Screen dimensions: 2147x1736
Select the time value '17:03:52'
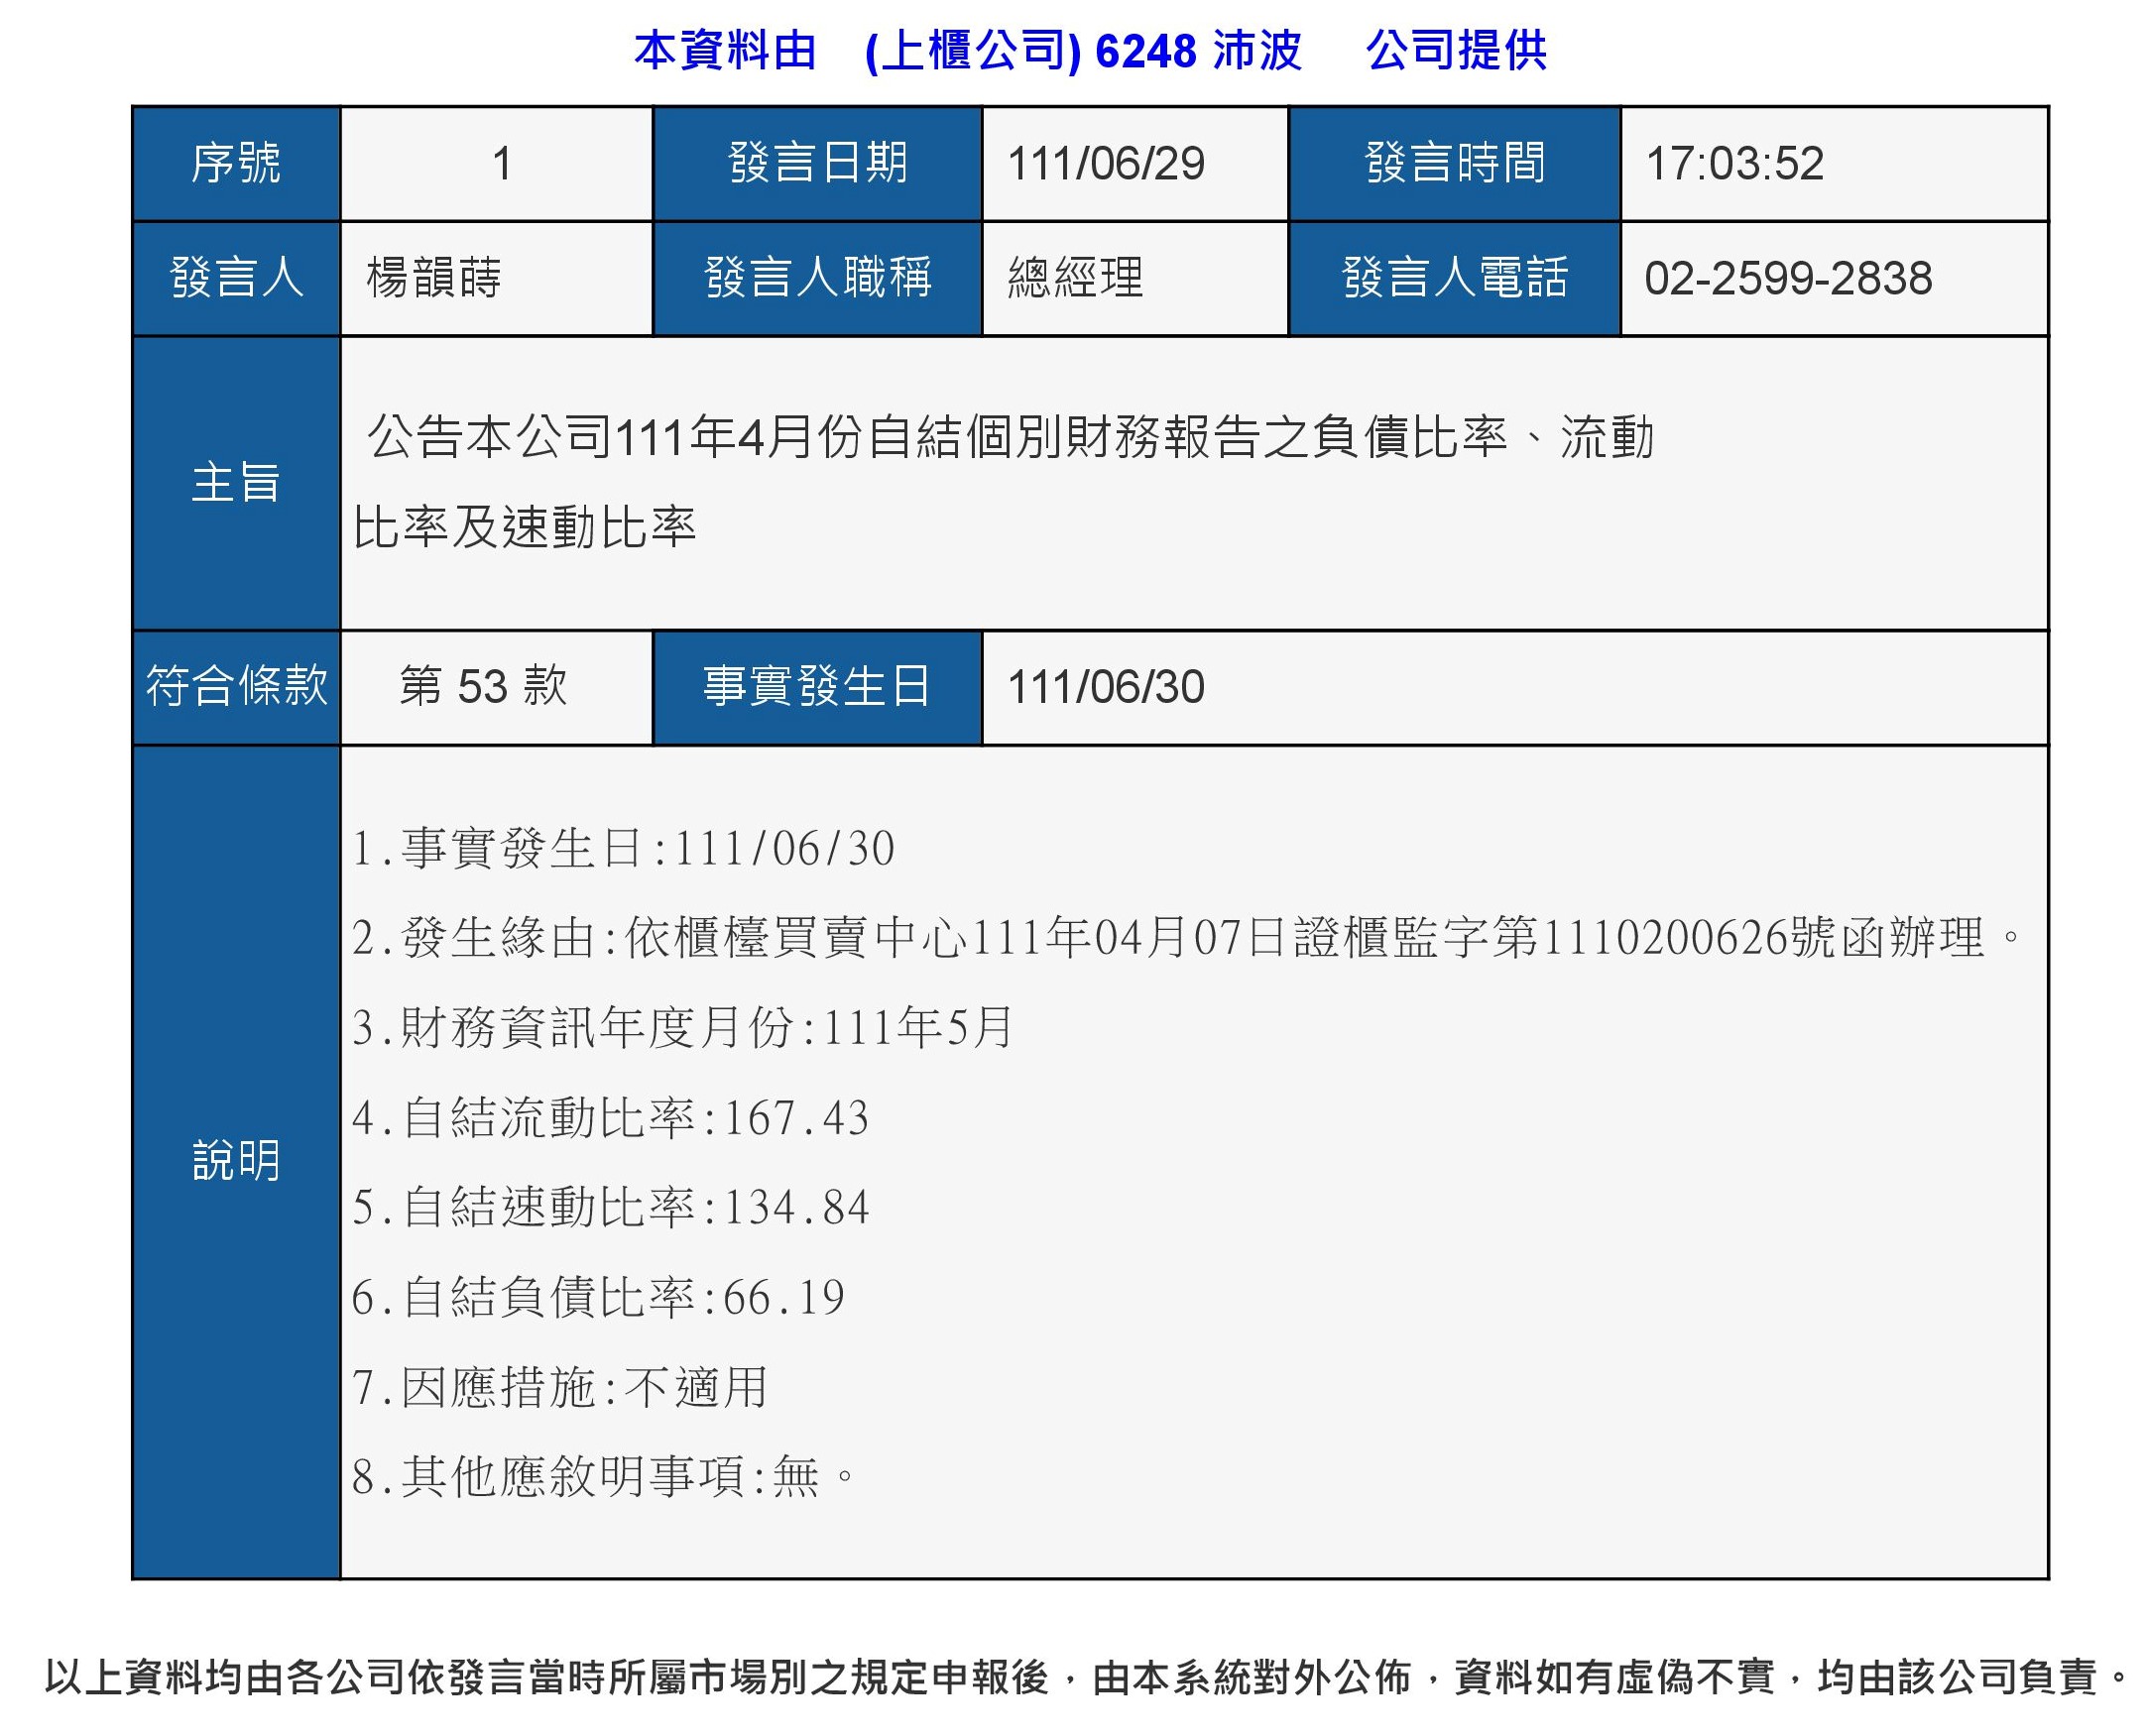pyautogui.click(x=1734, y=163)
